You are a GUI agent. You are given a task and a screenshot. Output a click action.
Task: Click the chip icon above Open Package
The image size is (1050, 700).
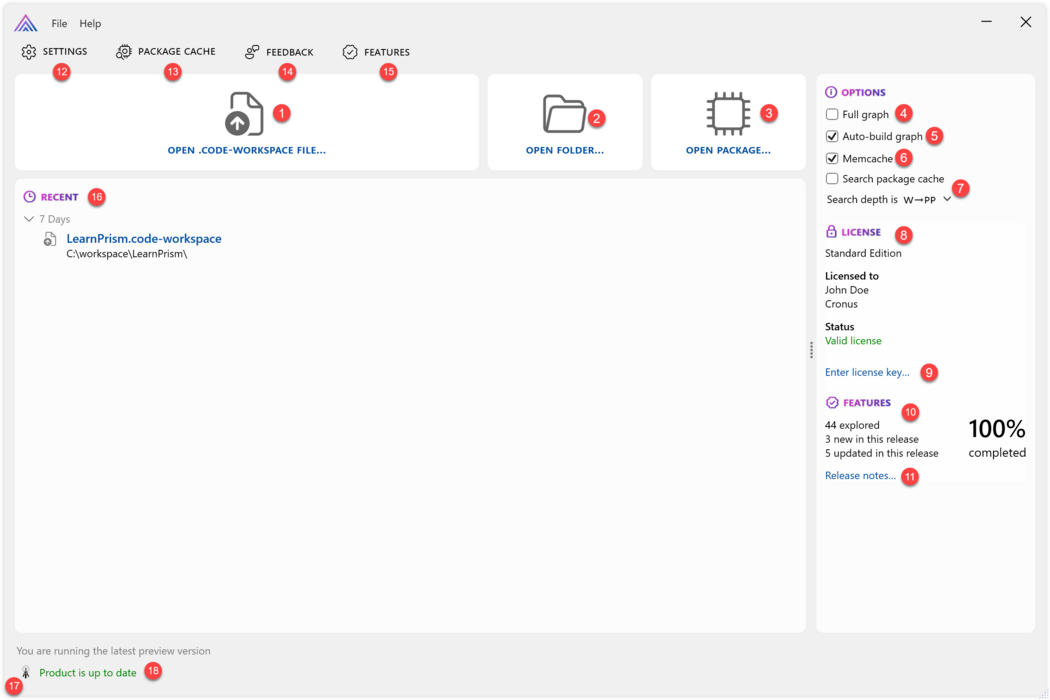[728, 113]
